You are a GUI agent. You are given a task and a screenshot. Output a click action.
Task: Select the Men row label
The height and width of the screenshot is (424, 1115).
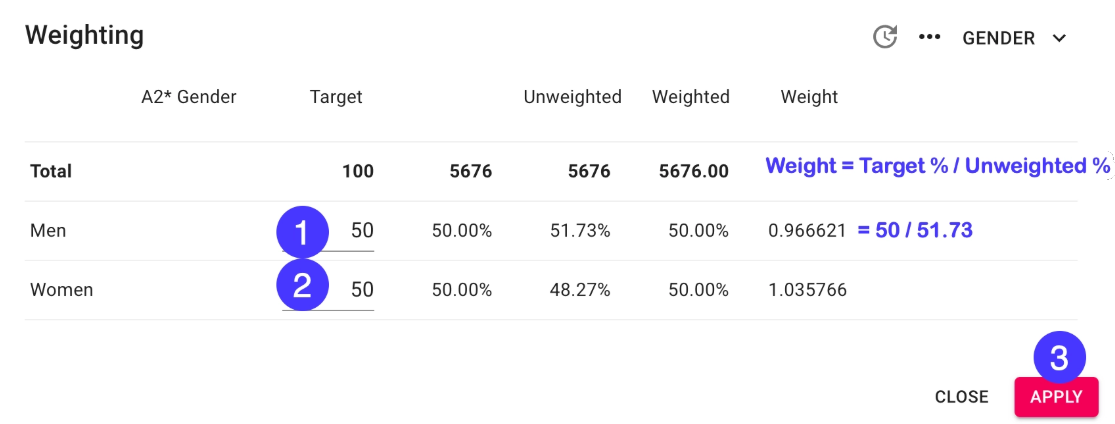point(48,231)
